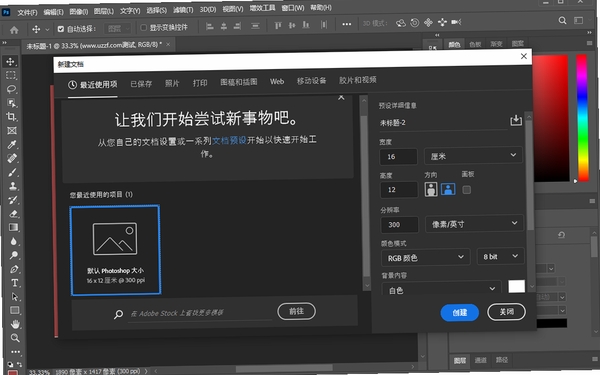Open the 滤镜(T) menu
Image resolution: width=600 pixels, height=375 pixels.
click(x=183, y=10)
